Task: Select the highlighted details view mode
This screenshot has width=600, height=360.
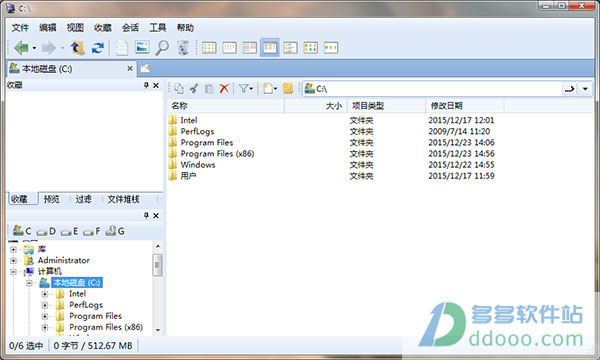Action: click(270, 47)
